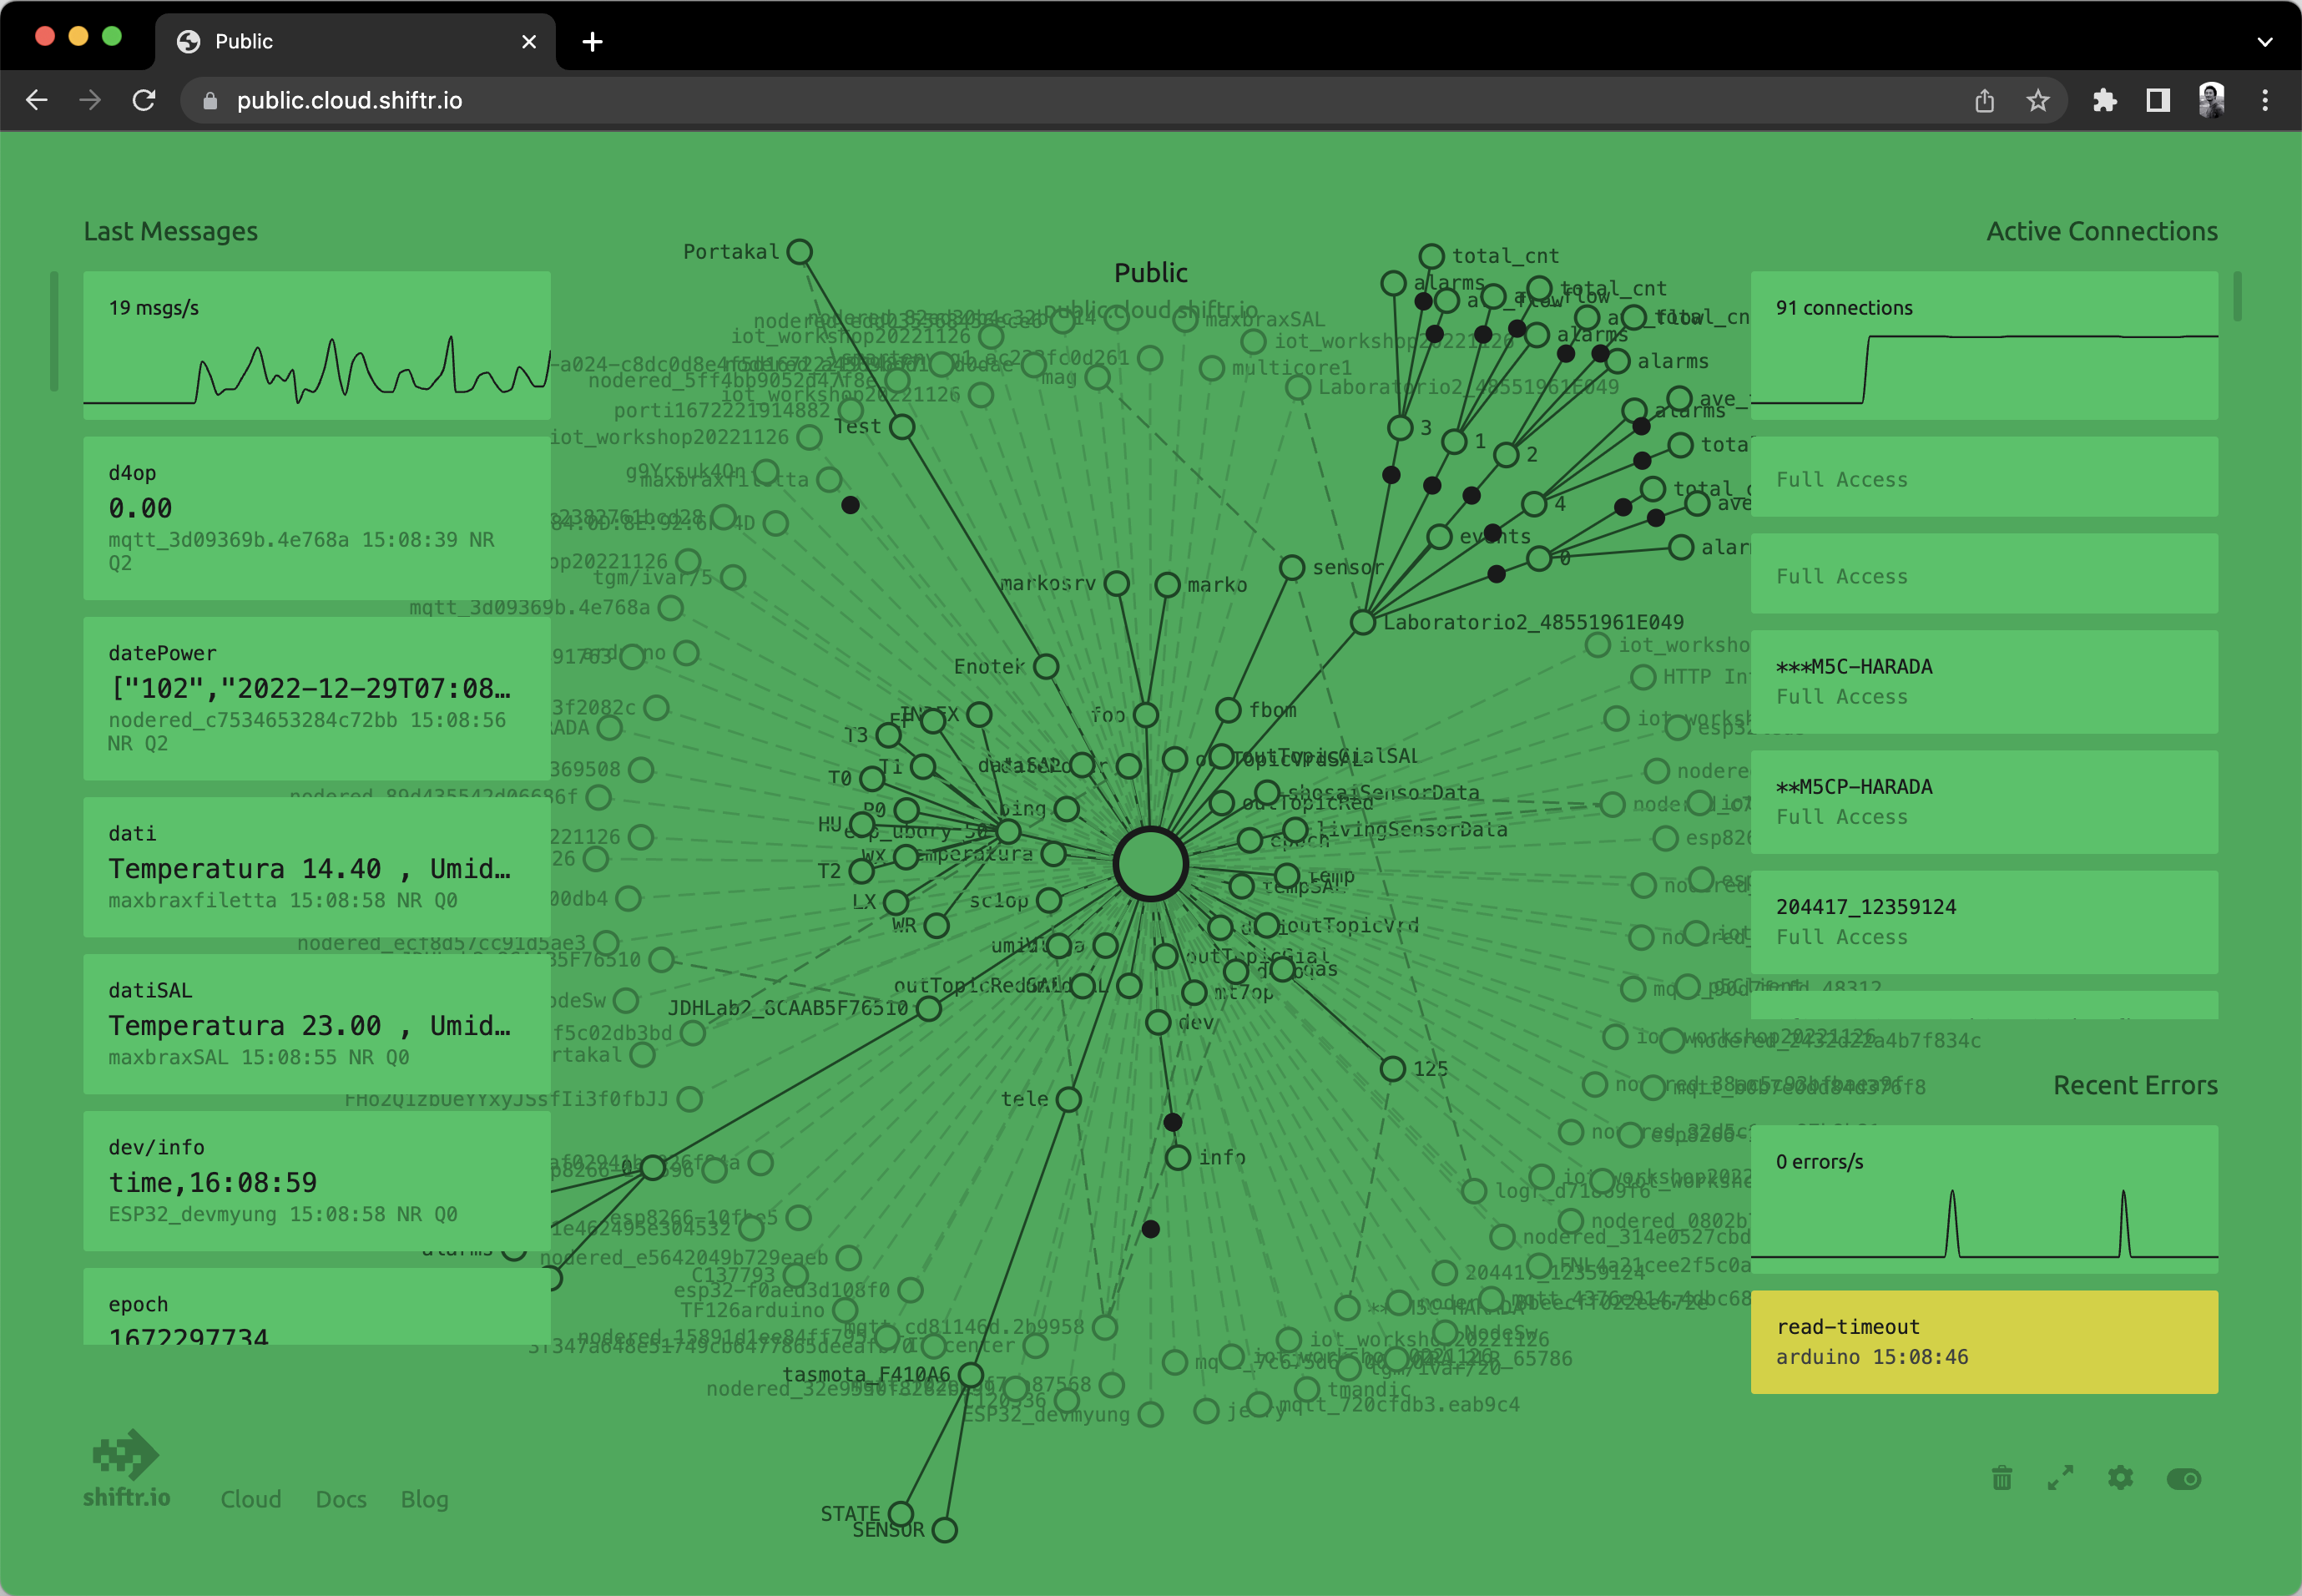Select the dev/info message card

click(x=317, y=1180)
